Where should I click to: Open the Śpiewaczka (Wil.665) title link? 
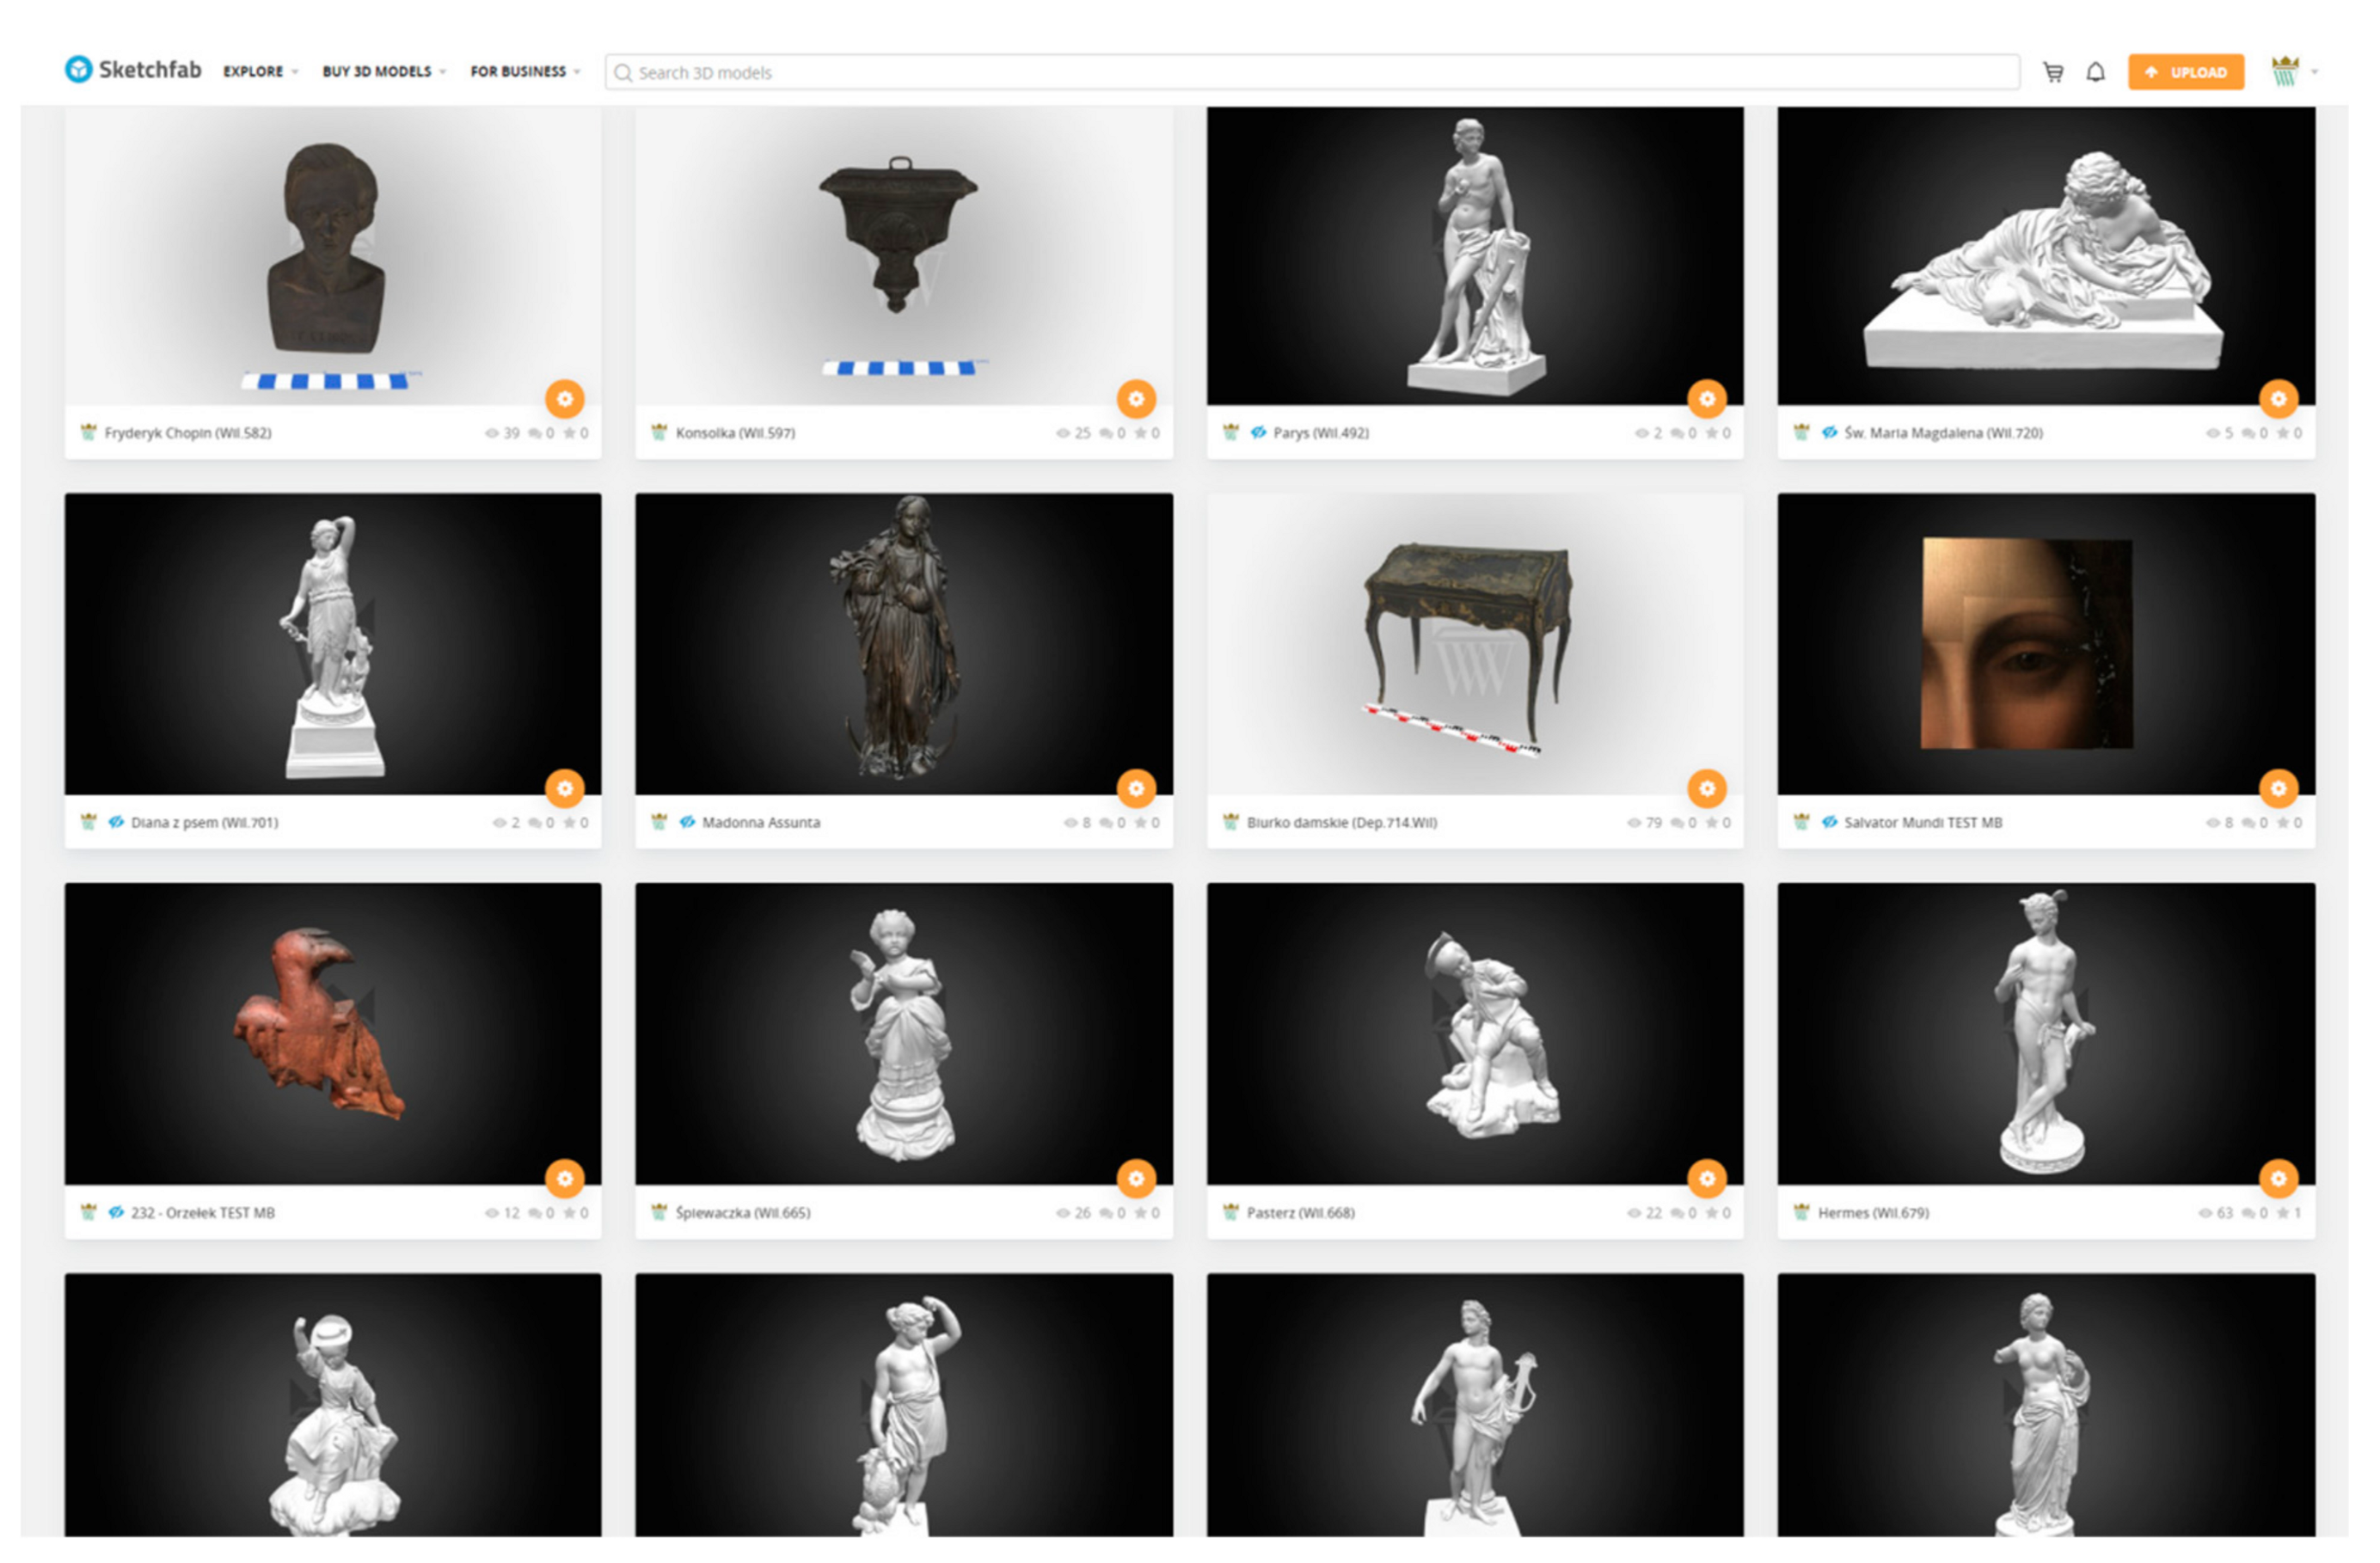tap(743, 1213)
